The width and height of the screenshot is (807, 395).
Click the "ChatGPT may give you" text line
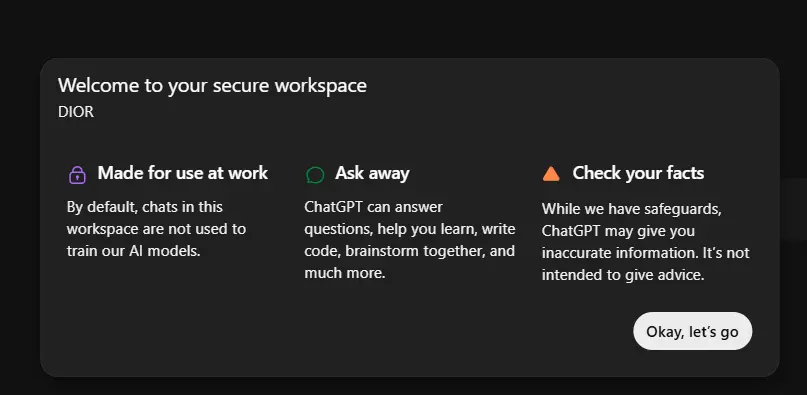[618, 231]
